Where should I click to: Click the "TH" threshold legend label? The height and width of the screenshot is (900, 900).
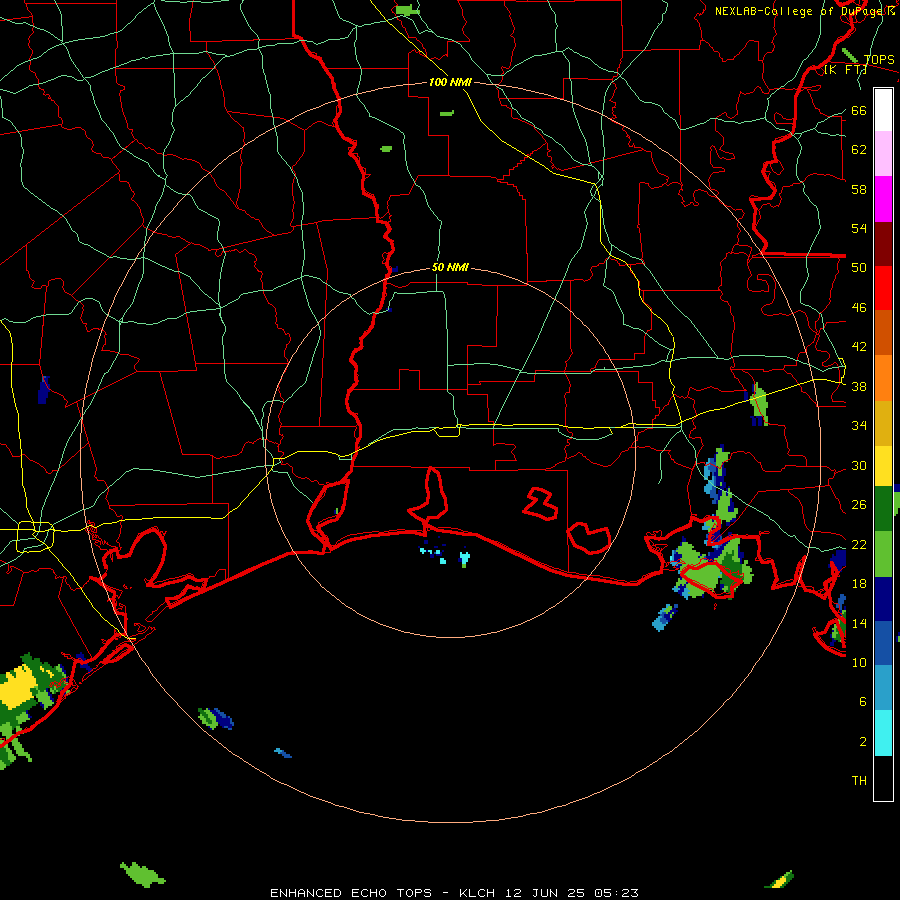pyautogui.click(x=859, y=781)
